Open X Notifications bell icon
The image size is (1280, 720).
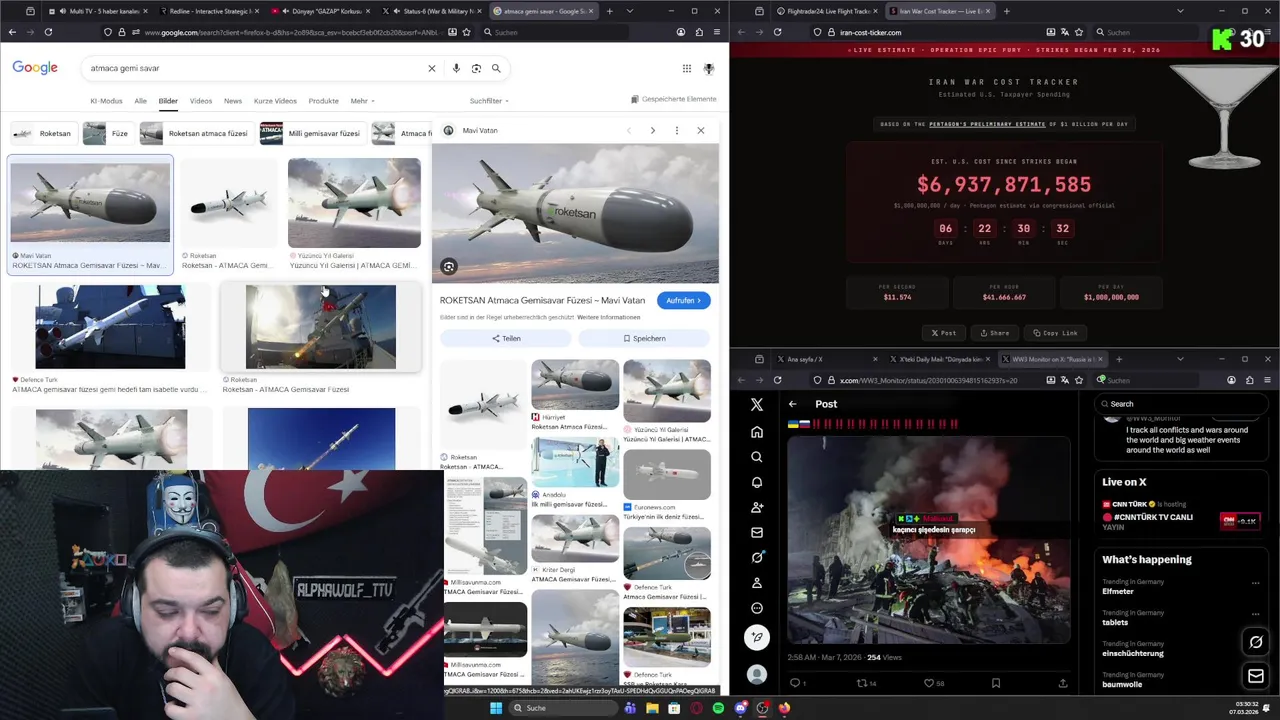pyautogui.click(x=757, y=482)
